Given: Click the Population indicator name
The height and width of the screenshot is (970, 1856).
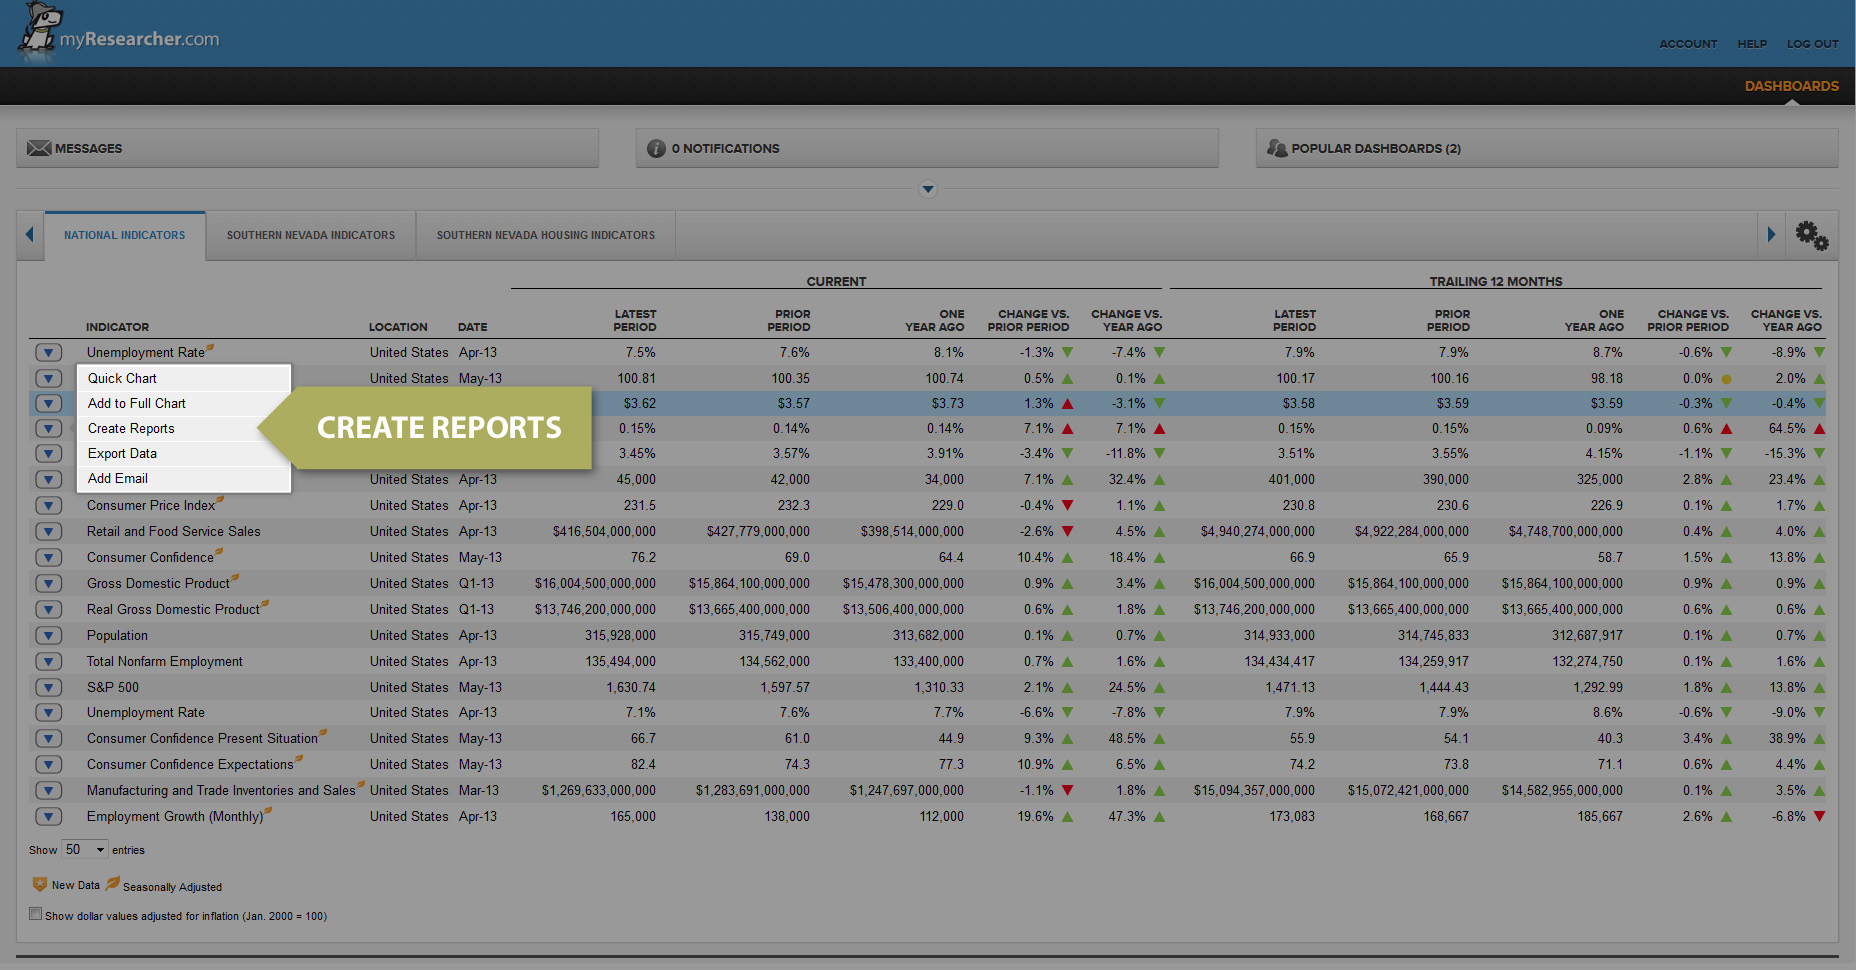Looking at the screenshot, I should coord(117,635).
